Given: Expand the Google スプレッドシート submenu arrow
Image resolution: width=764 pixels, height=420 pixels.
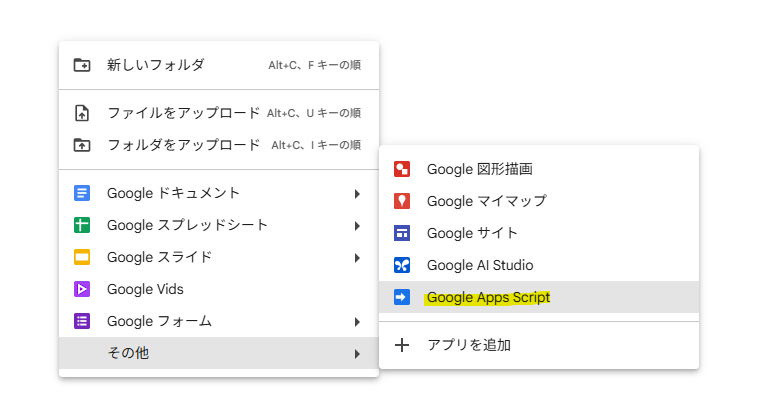Looking at the screenshot, I should [x=357, y=226].
